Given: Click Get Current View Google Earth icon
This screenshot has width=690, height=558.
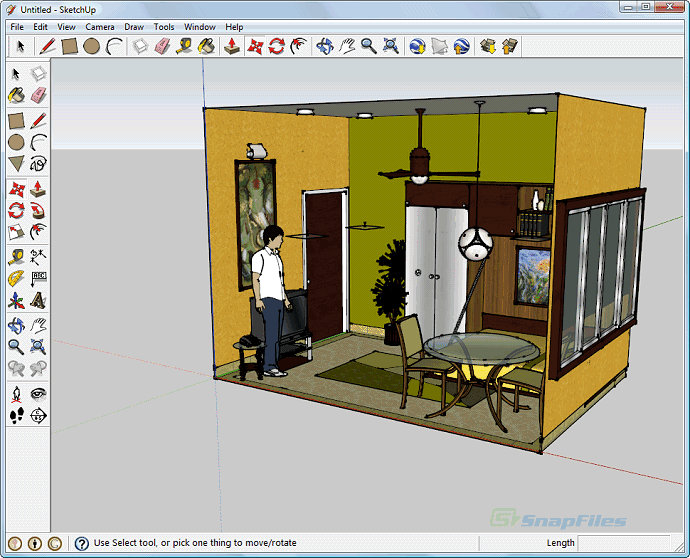Looking at the screenshot, I should click(x=417, y=46).
